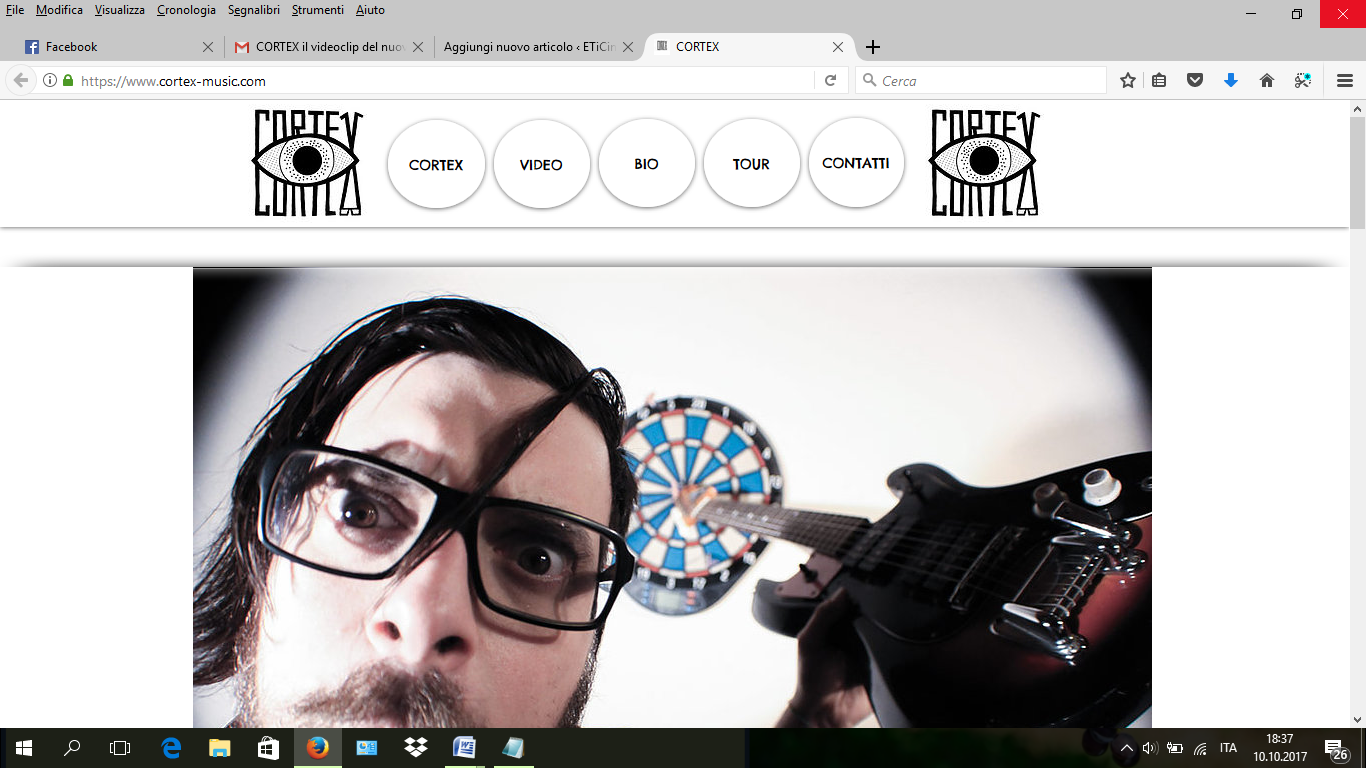This screenshot has height=768, width=1366.
Task: Open the Visualizza menu
Action: [120, 10]
